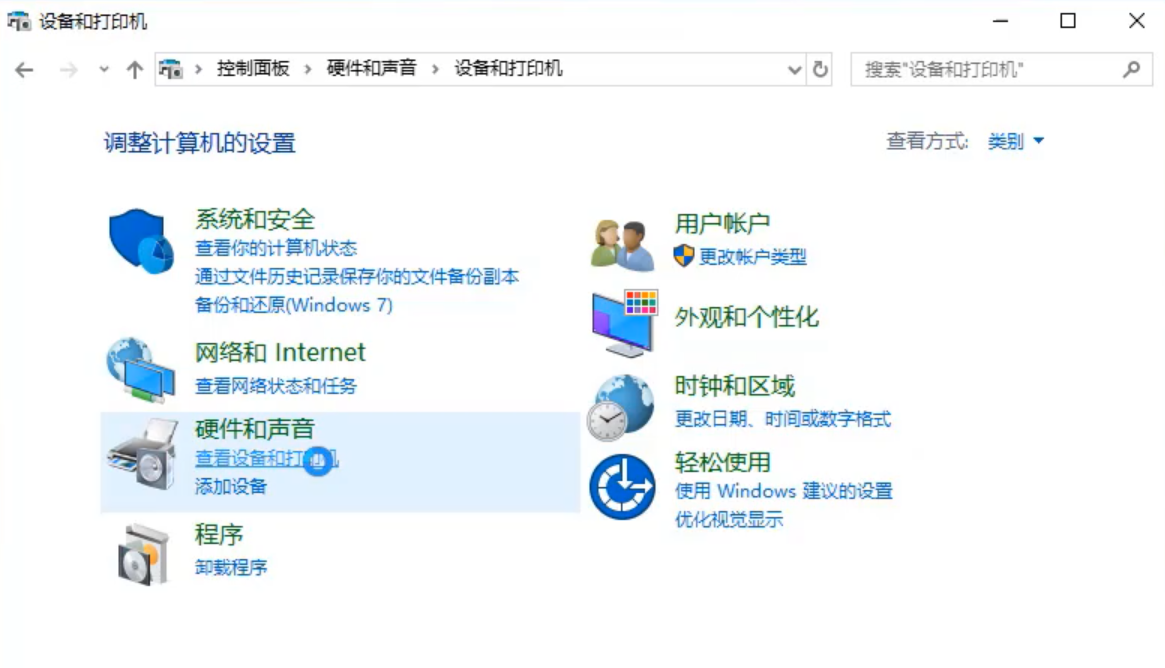Click the 卸载程序 link
1165x668 pixels.
click(x=231, y=568)
